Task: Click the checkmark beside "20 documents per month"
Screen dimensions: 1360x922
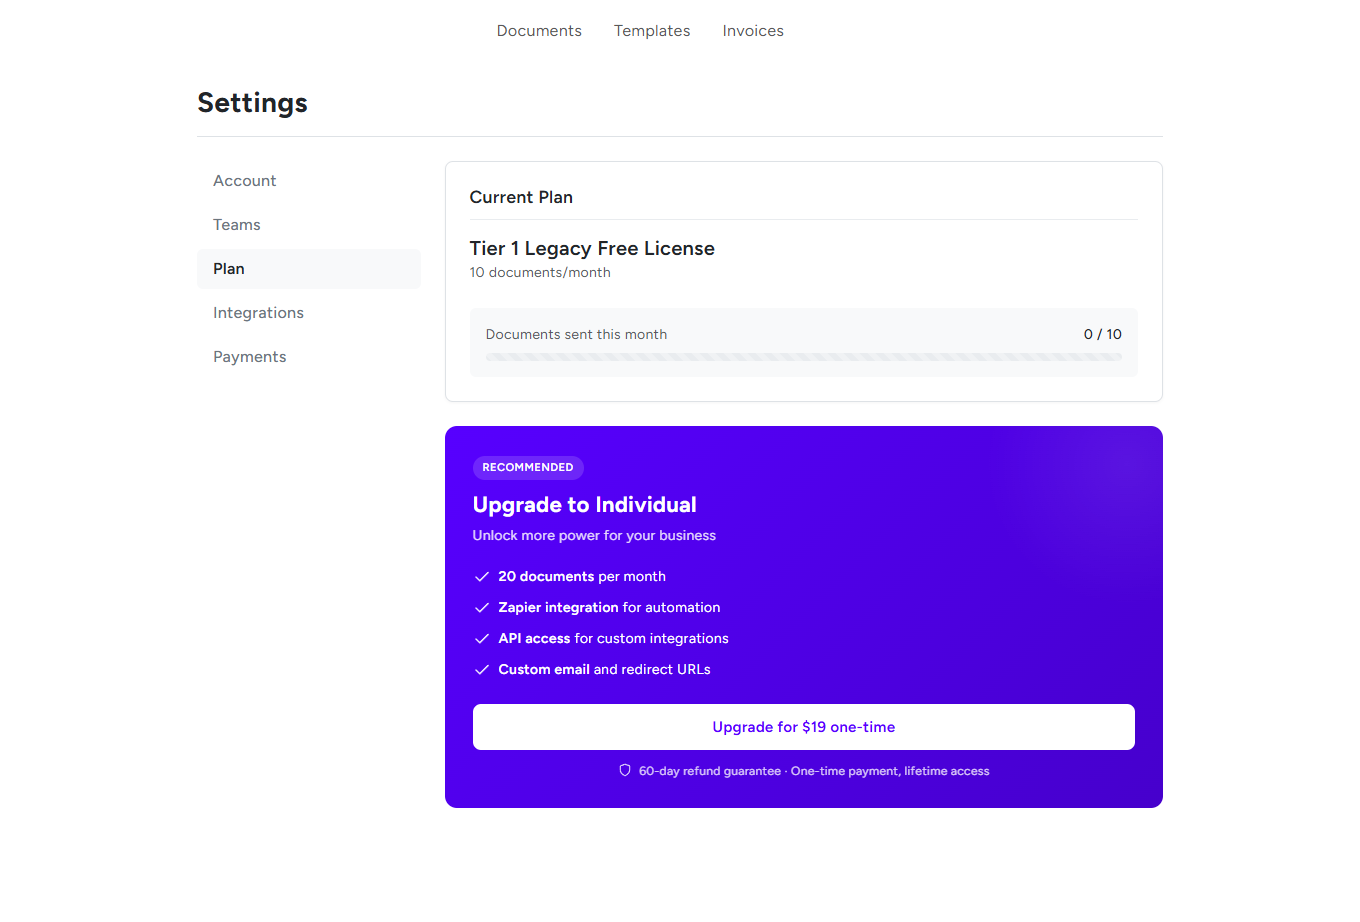Action: click(x=482, y=576)
